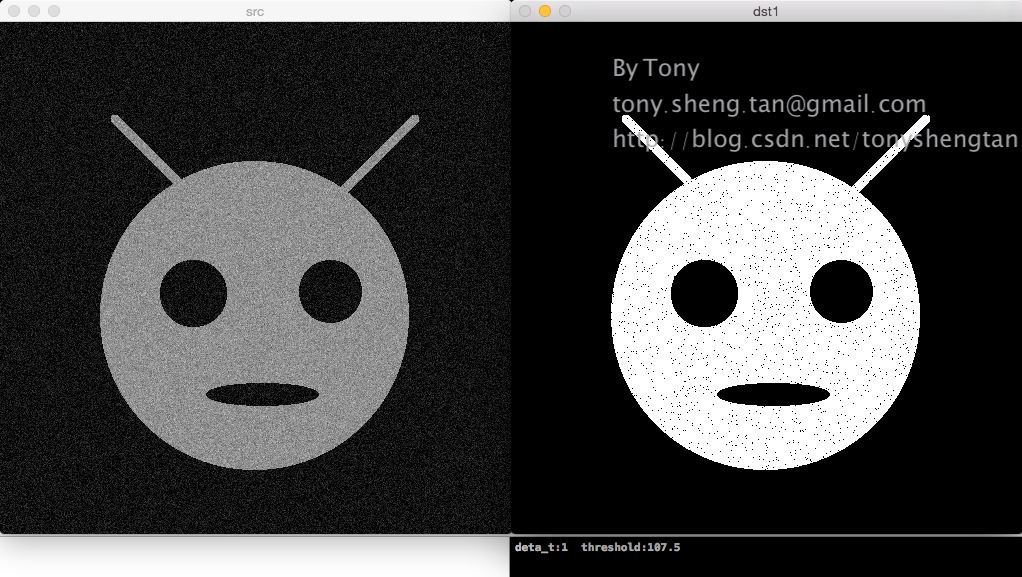Click the dst1 window title text

[766, 12]
